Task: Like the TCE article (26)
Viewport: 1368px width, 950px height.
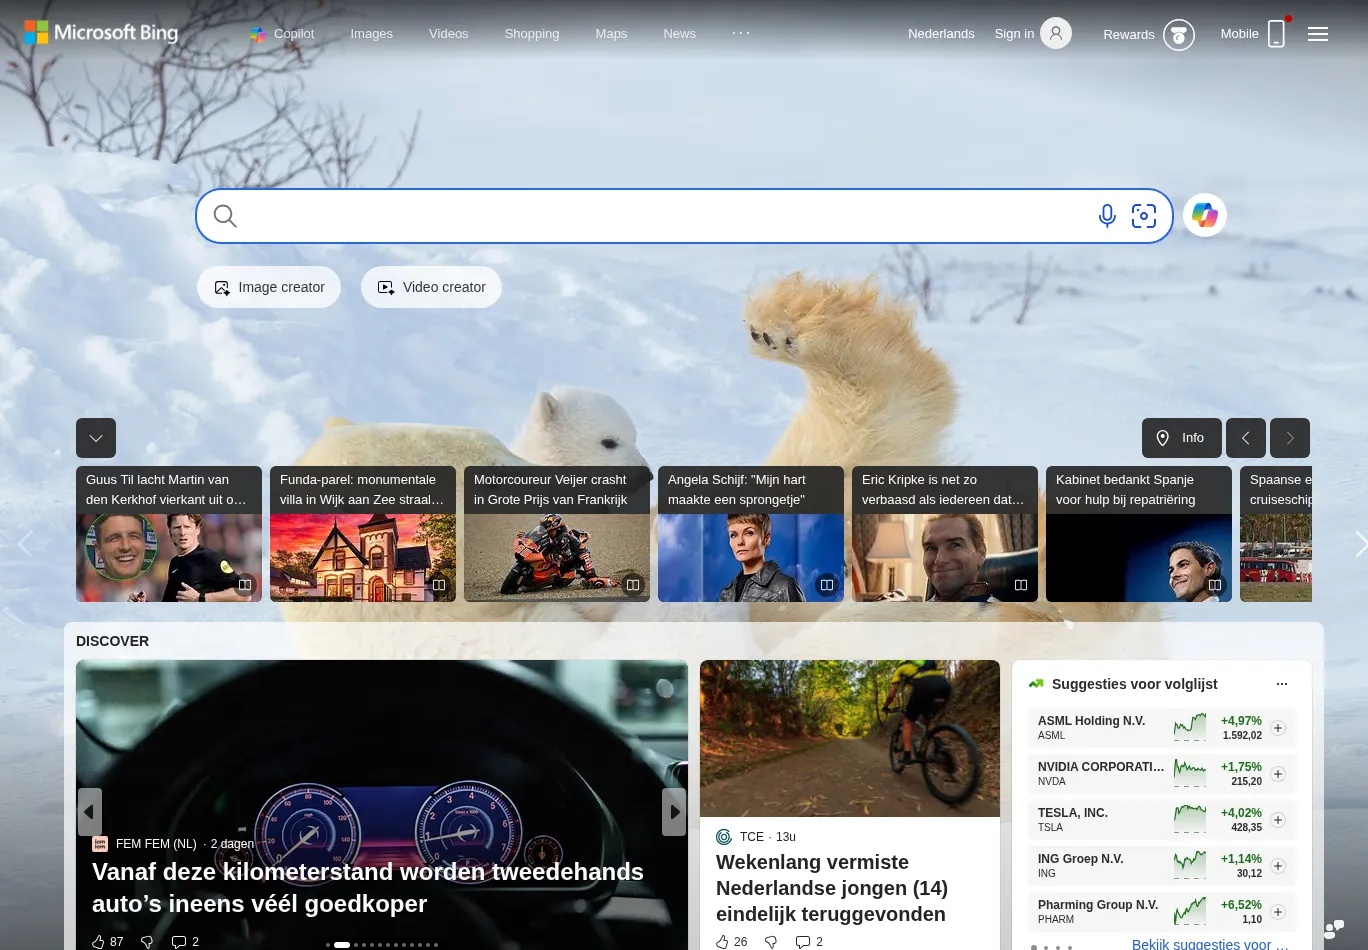Action: click(732, 942)
